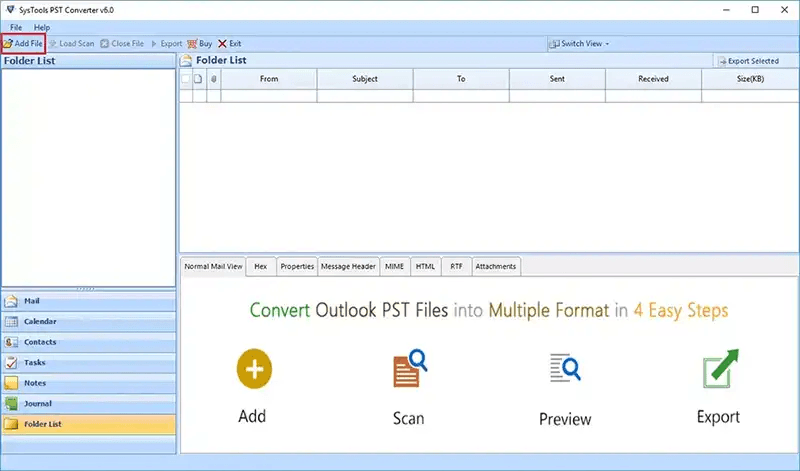Toggle the select-all checkbox in header

coord(186,79)
